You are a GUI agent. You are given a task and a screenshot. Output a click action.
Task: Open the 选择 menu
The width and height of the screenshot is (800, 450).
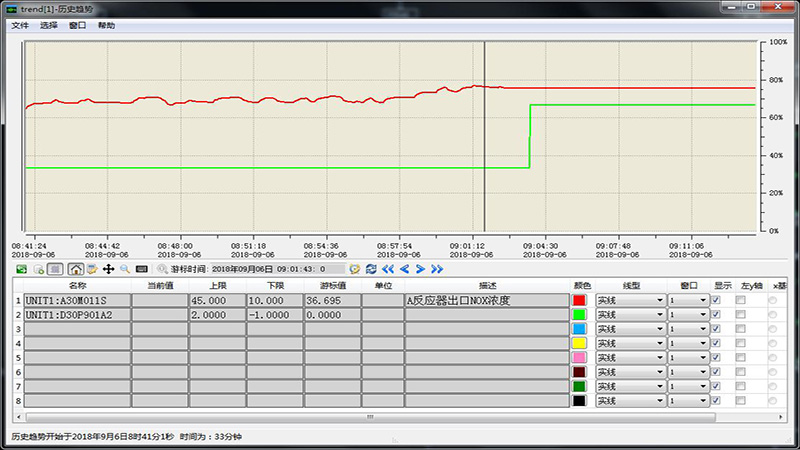[x=49, y=26]
